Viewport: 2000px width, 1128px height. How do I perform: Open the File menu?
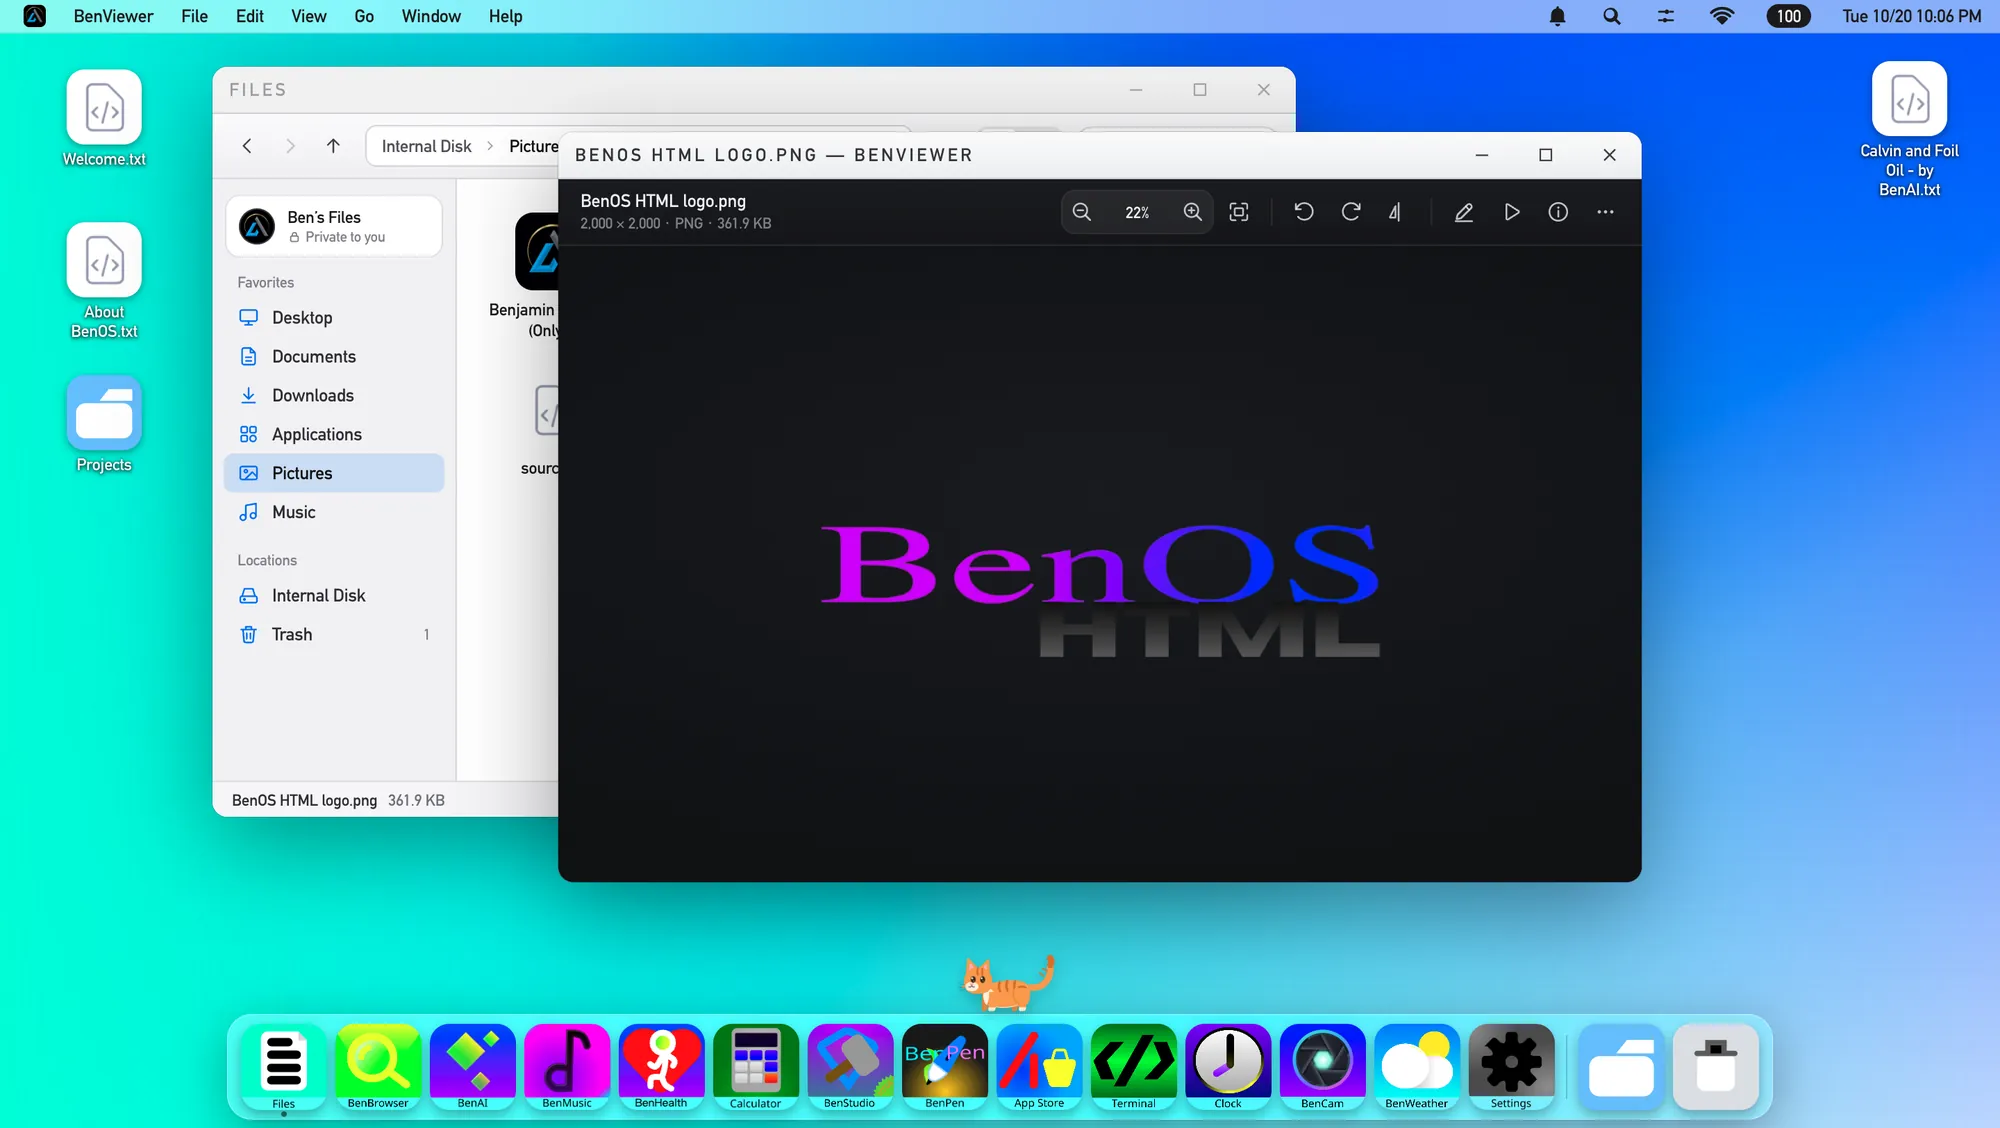click(x=194, y=16)
